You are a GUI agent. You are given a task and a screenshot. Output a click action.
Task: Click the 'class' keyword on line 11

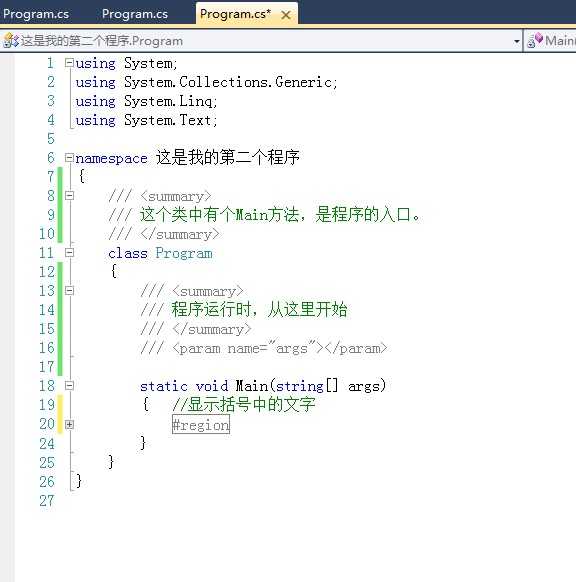pyautogui.click(x=128, y=253)
